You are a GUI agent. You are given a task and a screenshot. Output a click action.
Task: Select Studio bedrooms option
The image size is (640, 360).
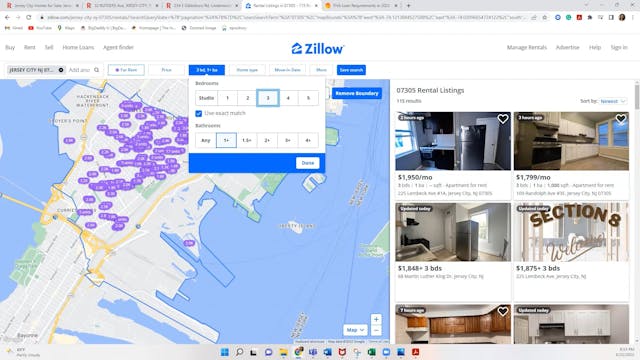pos(206,98)
